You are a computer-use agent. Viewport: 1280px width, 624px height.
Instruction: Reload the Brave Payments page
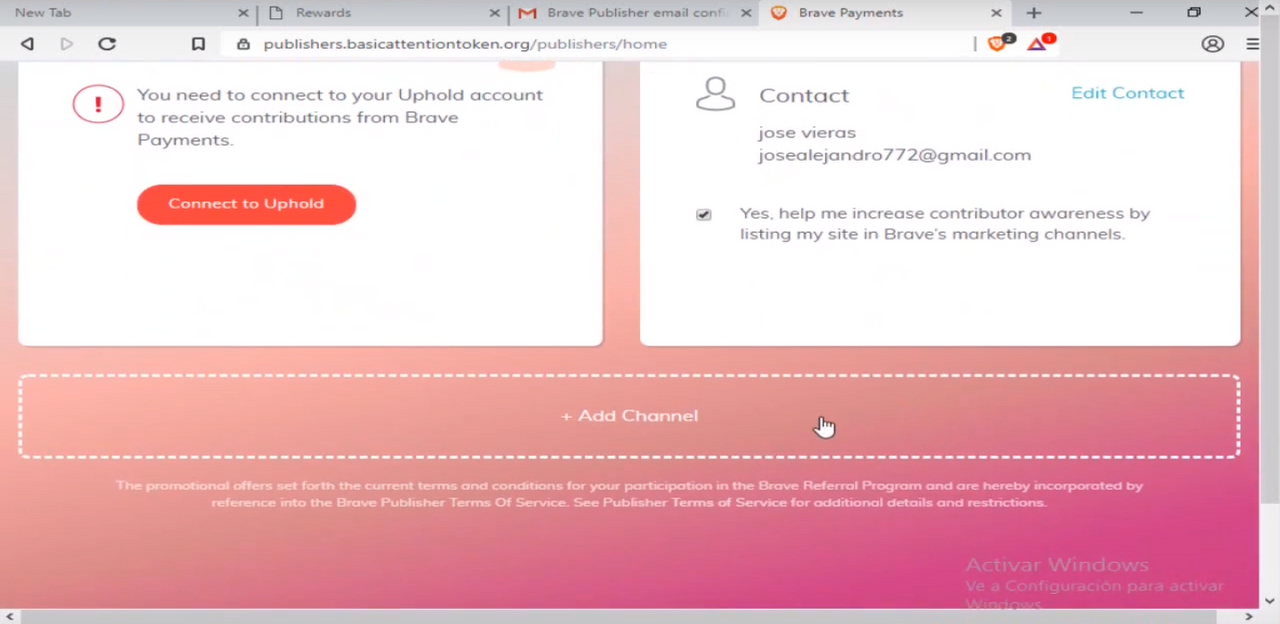point(107,44)
